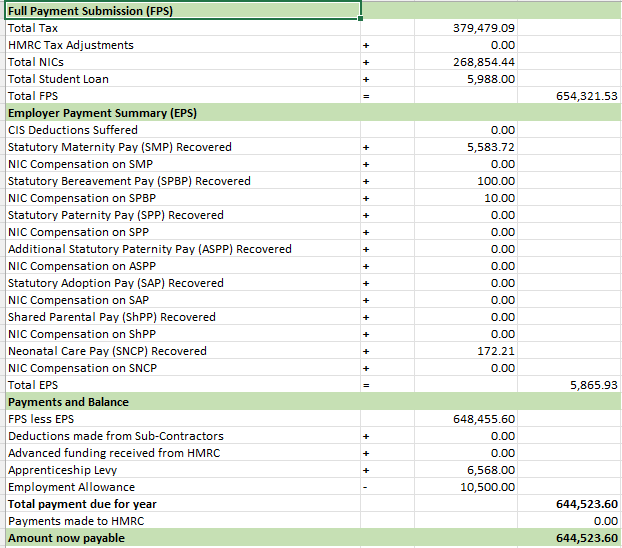Select the Employer Payment Summary (EPS) header
This screenshot has width=622, height=548.
pos(102,113)
